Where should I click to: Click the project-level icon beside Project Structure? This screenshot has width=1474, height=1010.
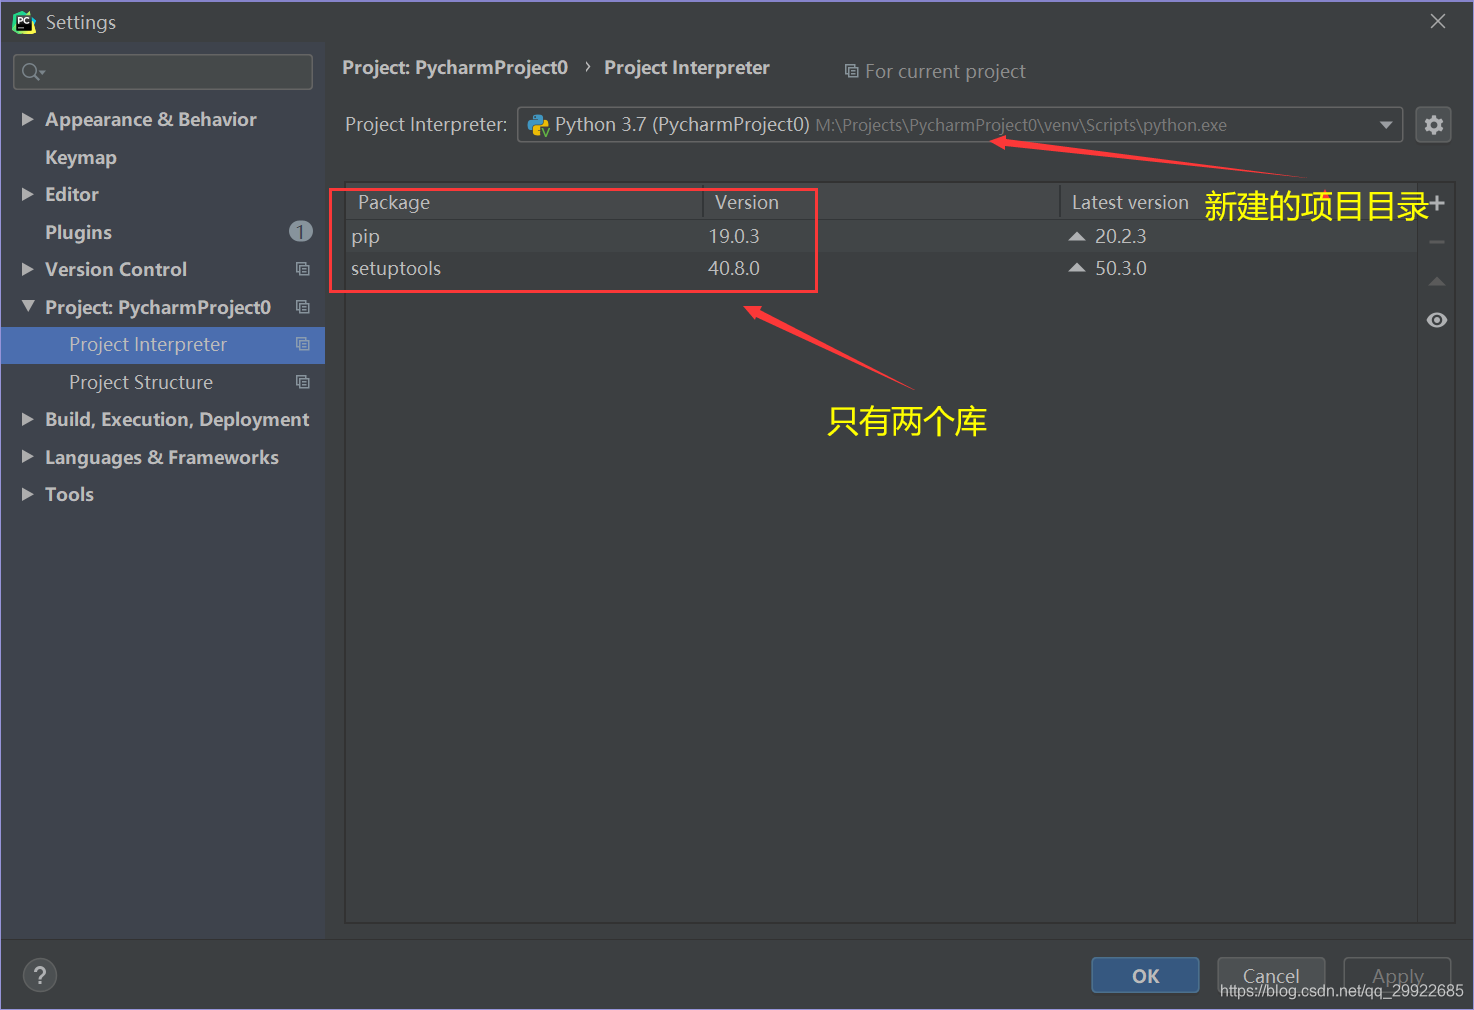pos(303,382)
